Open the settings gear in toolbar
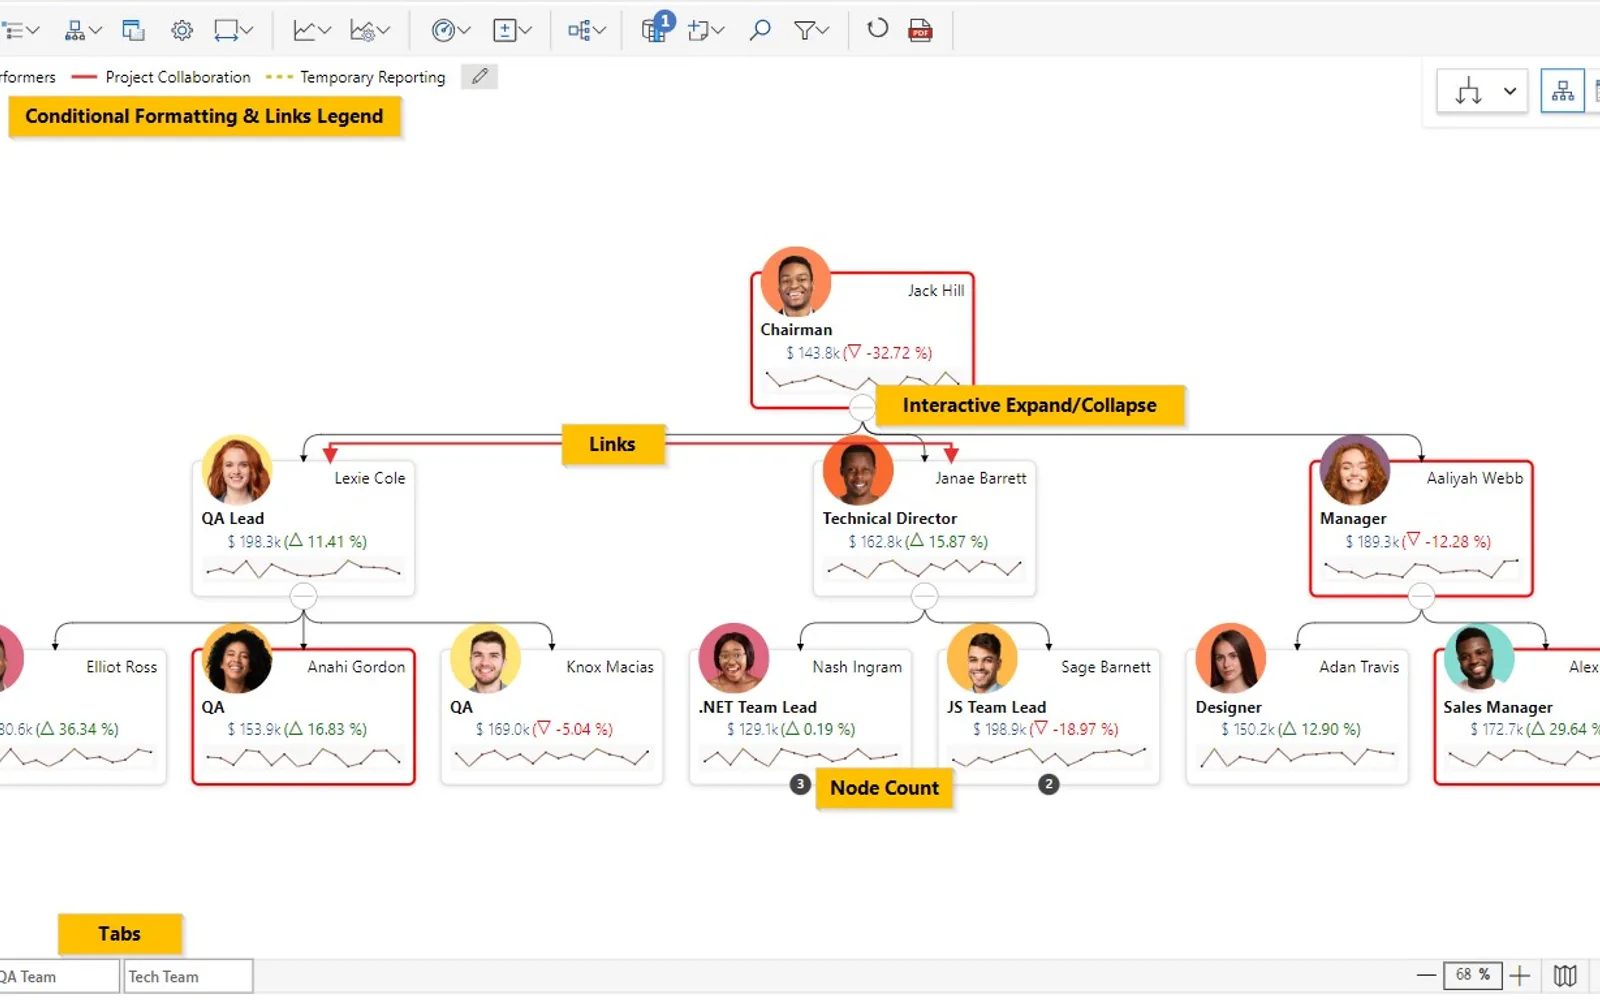The image size is (1600, 1000). pos(182,30)
